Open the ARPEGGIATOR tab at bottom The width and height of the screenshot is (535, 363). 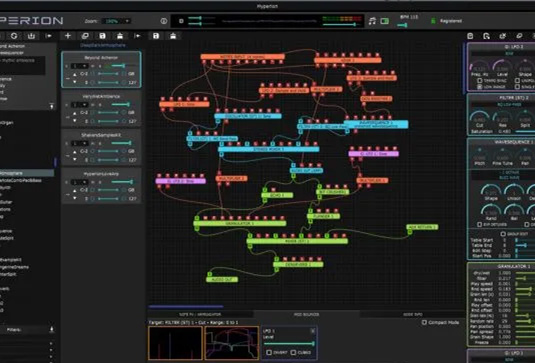click(x=200, y=314)
